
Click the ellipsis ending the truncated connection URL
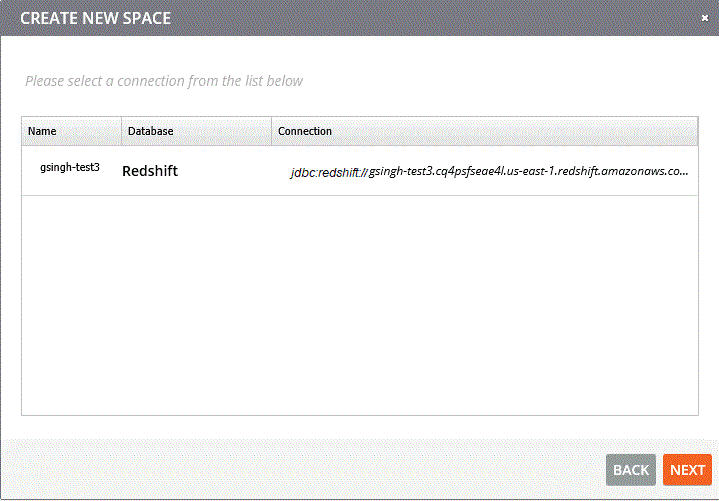tap(684, 172)
